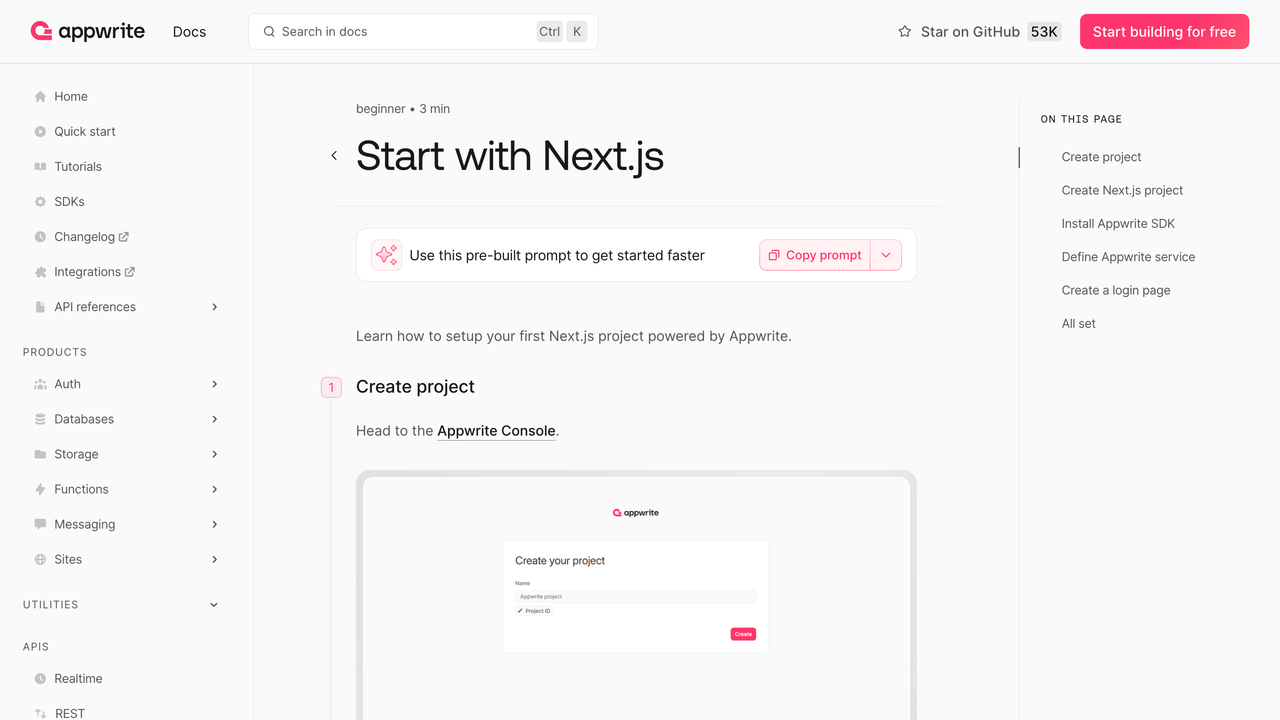Screen dimensions: 1280x720
Task: Expand the Databases sidebar entry
Action: coord(213,419)
